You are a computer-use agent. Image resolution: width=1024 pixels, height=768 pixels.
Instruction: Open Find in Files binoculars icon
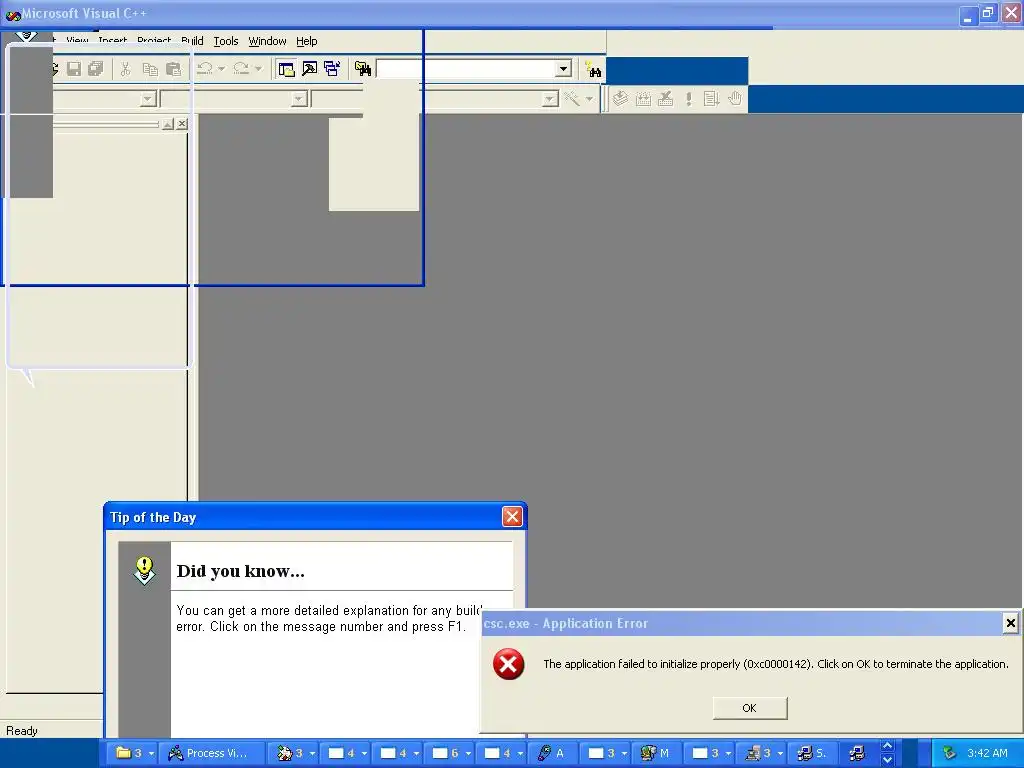363,69
